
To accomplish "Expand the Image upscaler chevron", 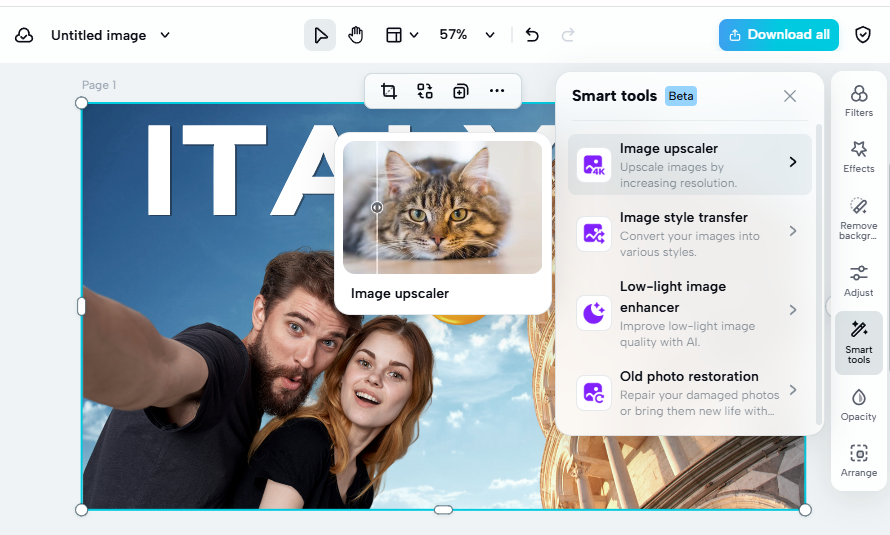I will tap(793, 162).
